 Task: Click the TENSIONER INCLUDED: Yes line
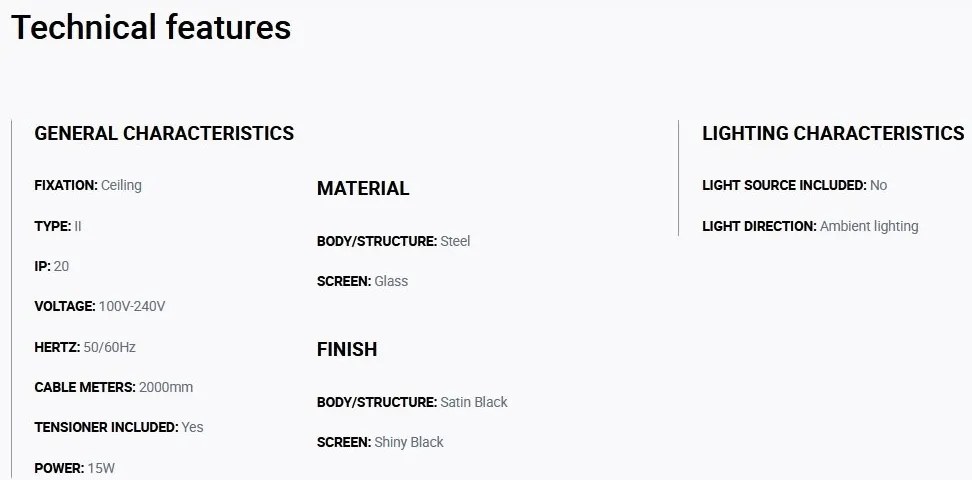point(118,427)
